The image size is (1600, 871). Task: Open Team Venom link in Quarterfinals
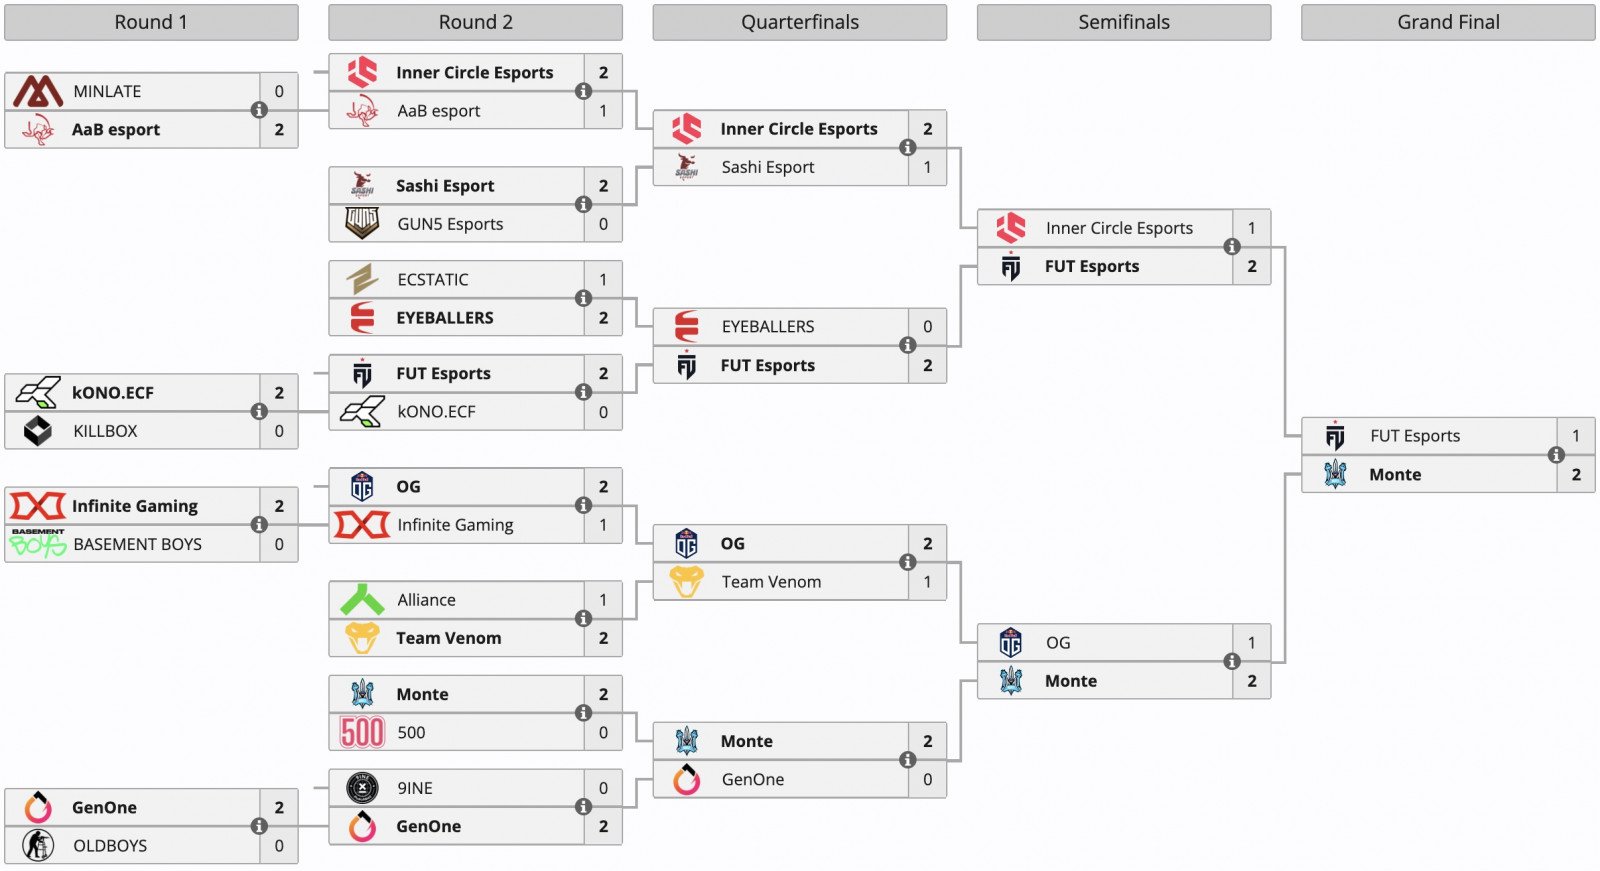point(771,582)
